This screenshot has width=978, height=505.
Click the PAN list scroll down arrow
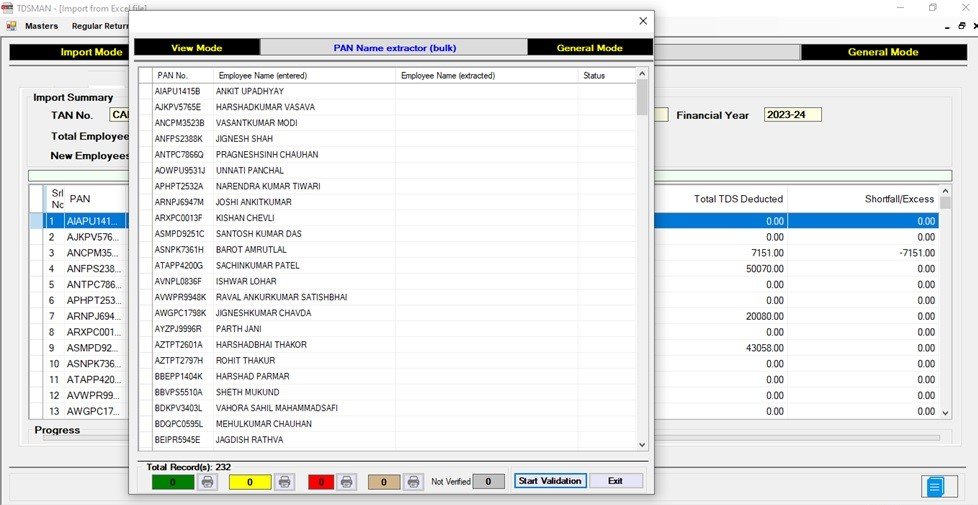pos(642,445)
